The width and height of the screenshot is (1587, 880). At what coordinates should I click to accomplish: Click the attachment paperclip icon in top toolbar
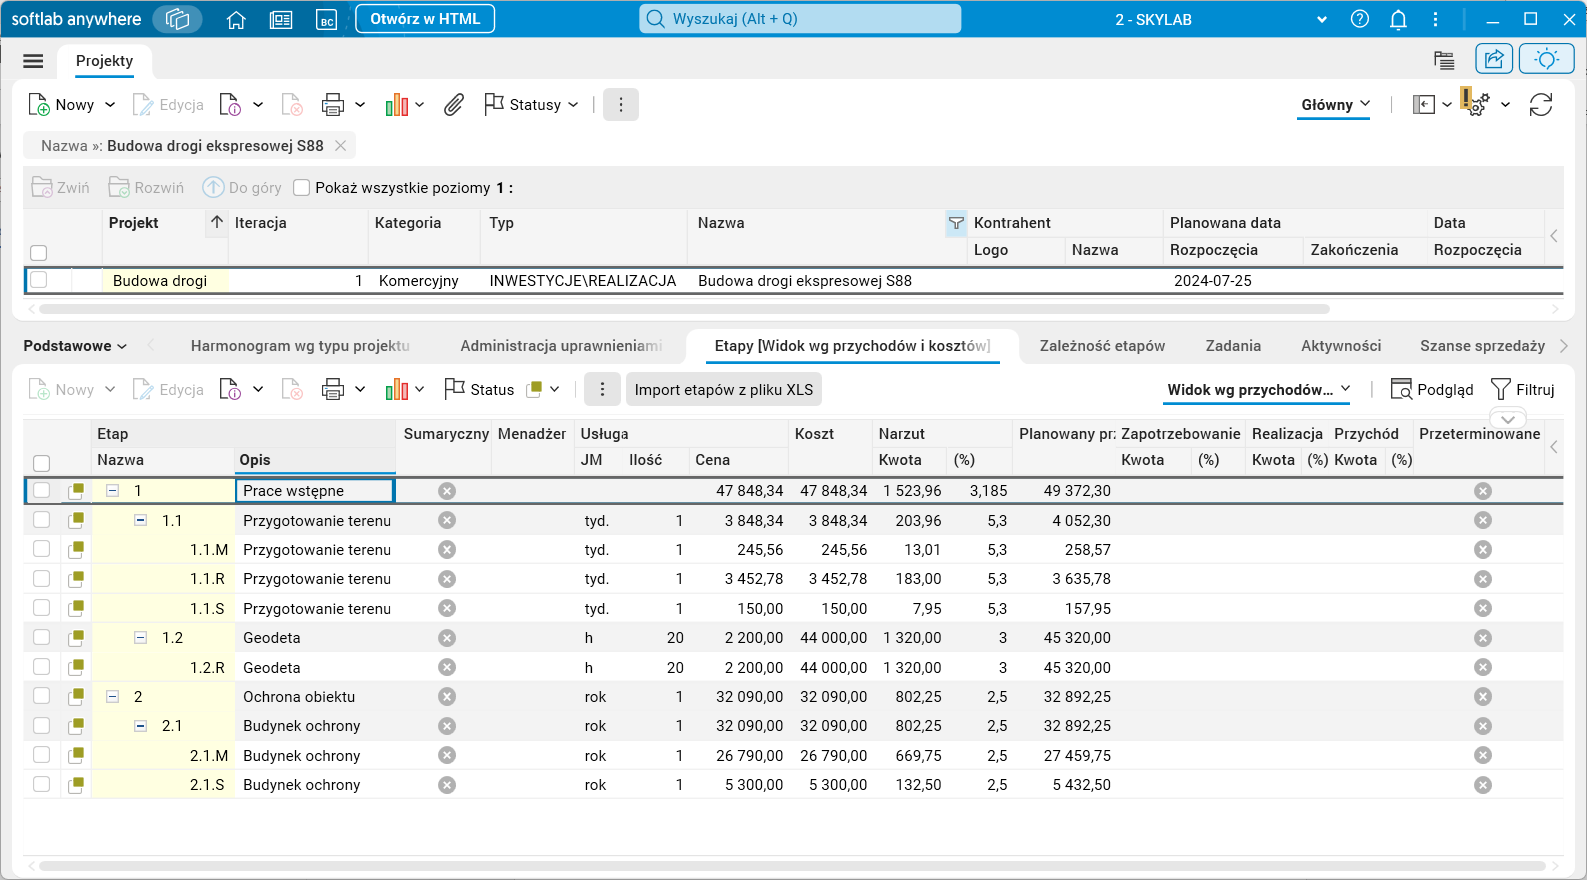[x=454, y=105]
